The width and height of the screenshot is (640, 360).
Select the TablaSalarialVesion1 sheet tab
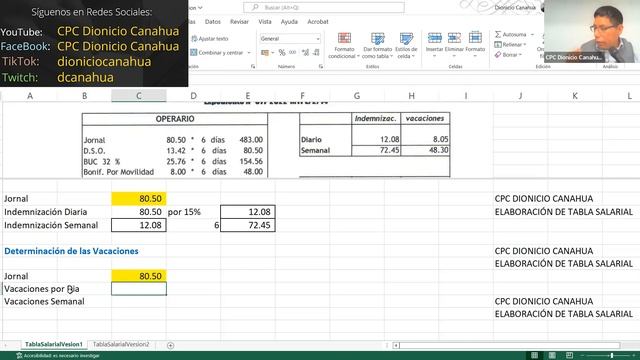point(53,344)
